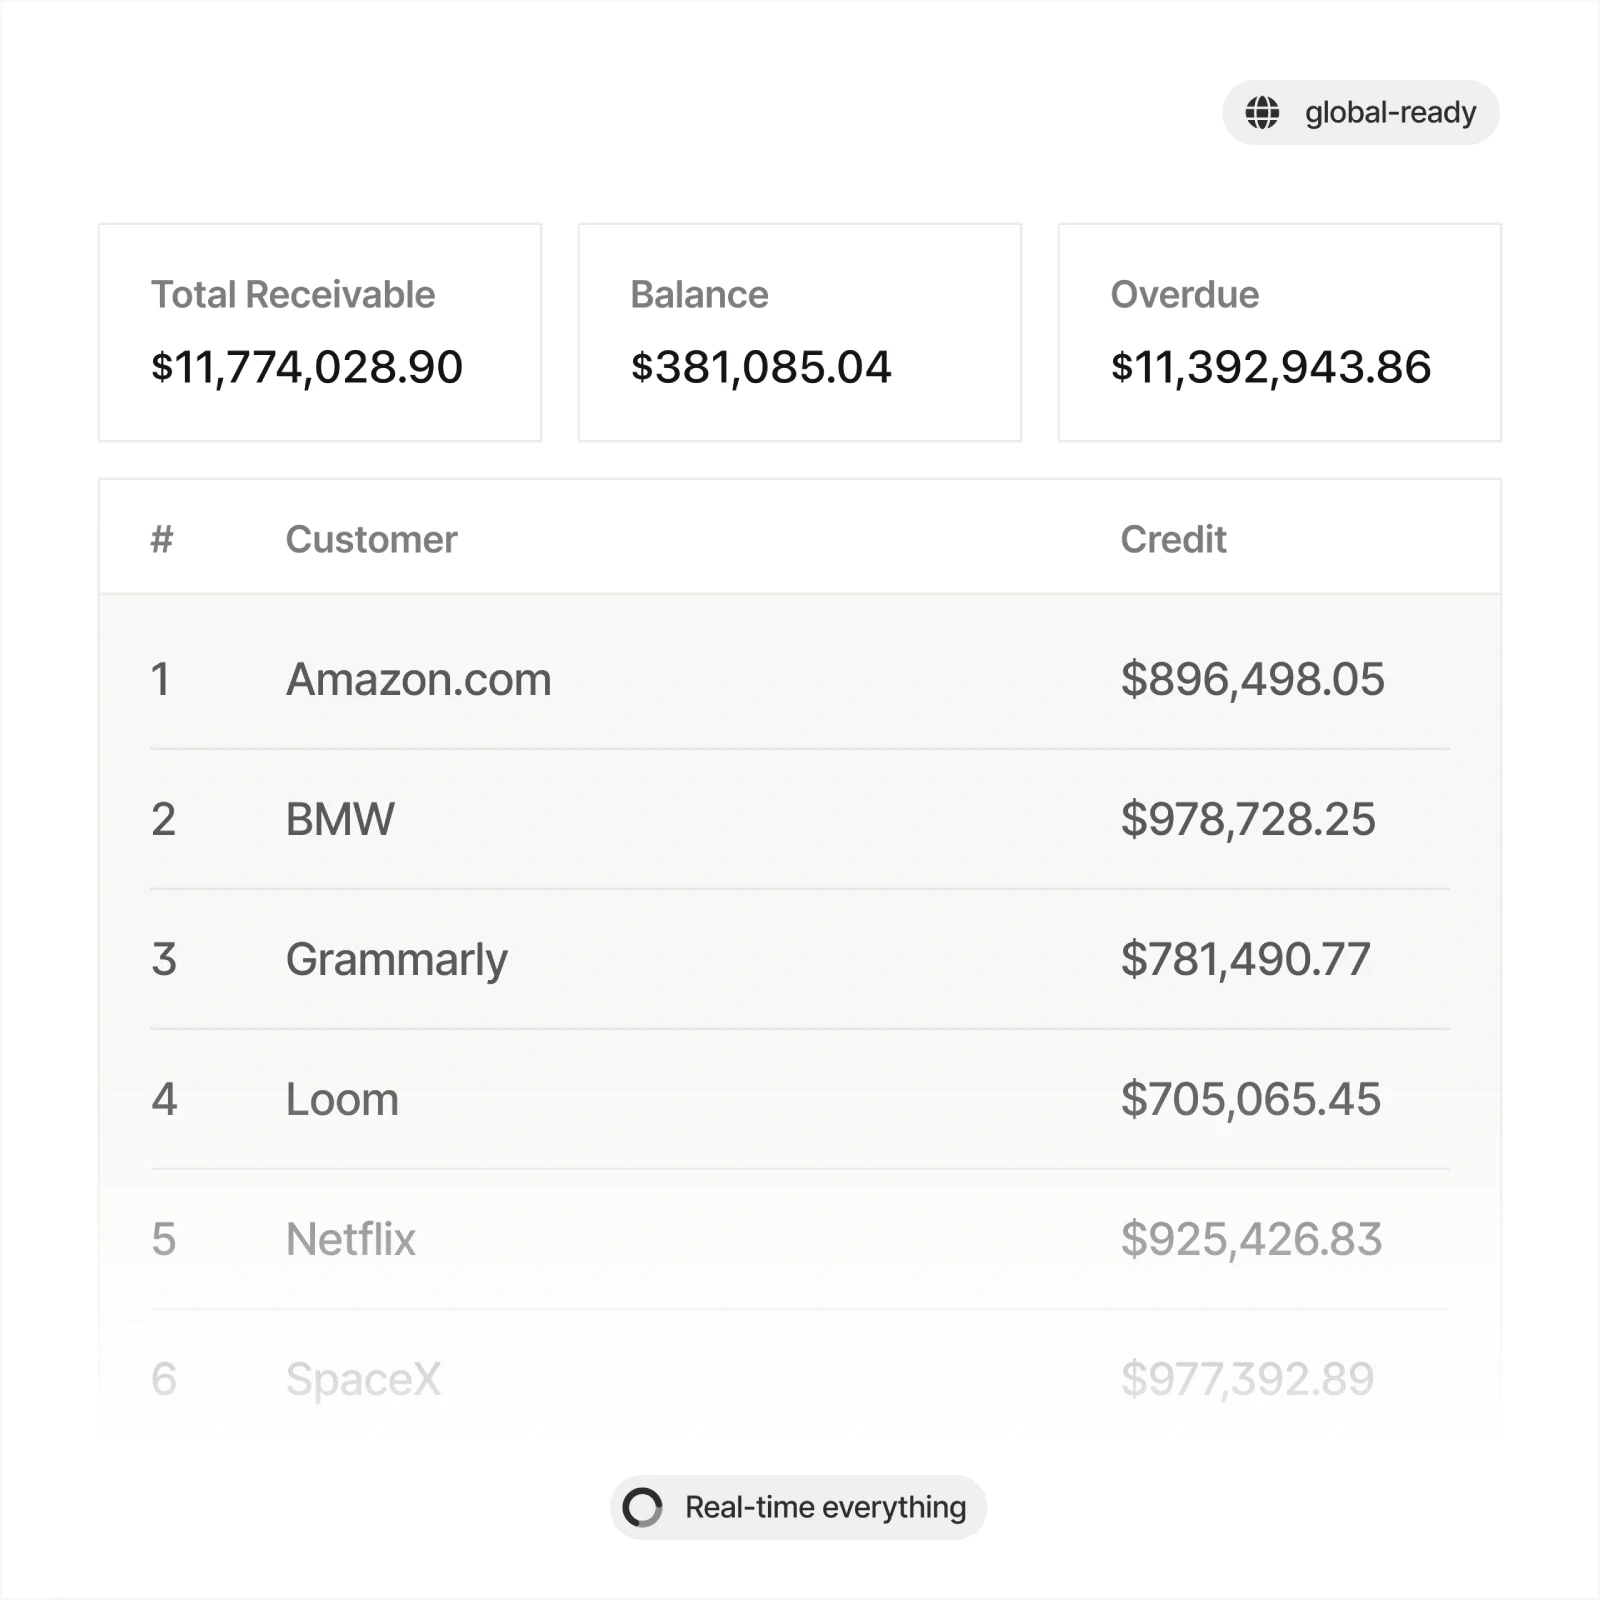
Task: Sort by the Customer column header
Action: (x=371, y=539)
